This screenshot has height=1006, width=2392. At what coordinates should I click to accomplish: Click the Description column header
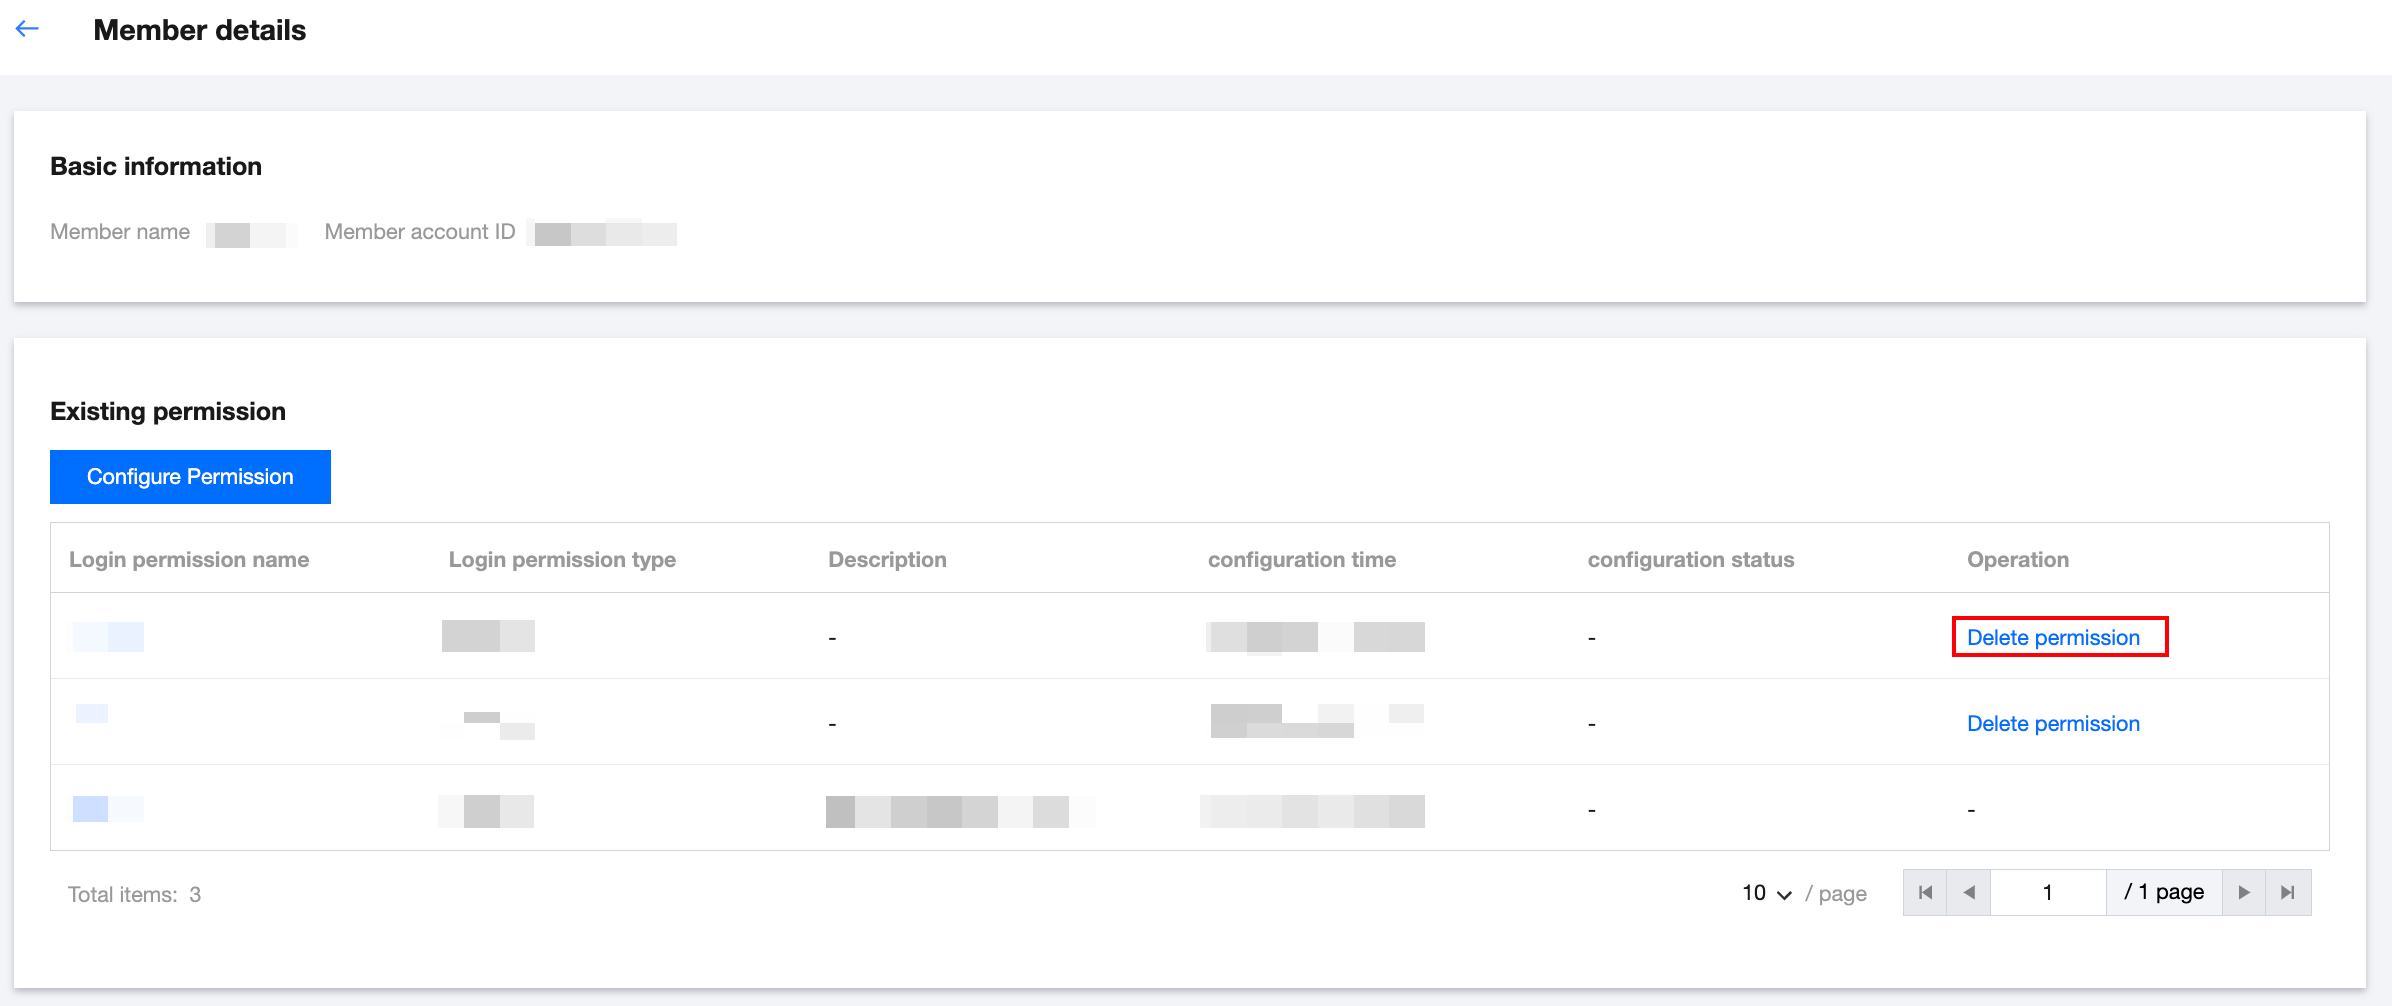887,559
